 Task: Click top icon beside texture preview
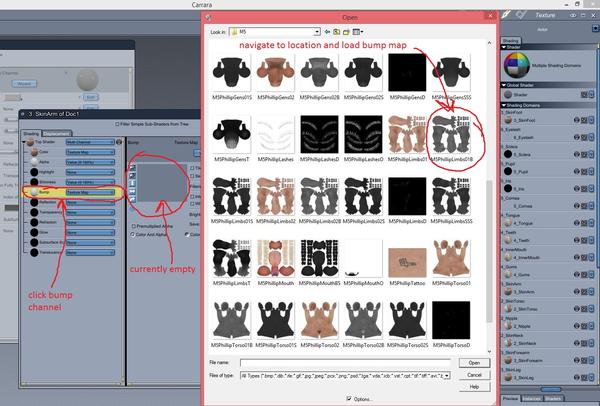pos(132,168)
